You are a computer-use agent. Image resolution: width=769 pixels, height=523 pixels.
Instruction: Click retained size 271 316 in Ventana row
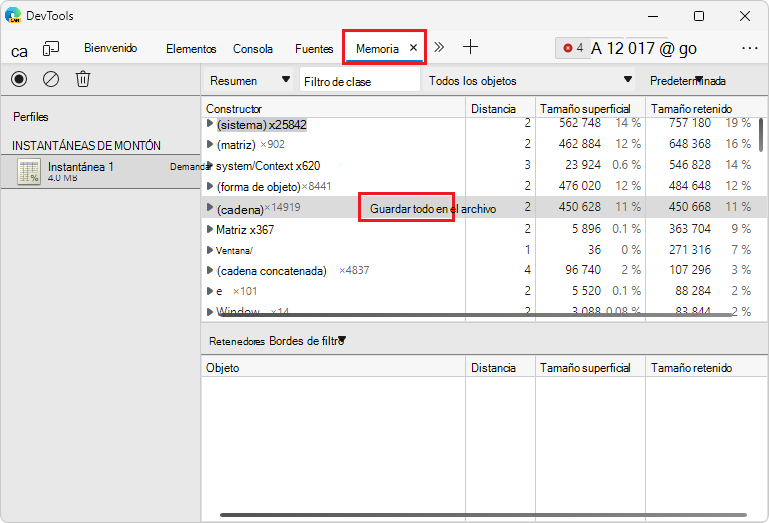tap(690, 250)
